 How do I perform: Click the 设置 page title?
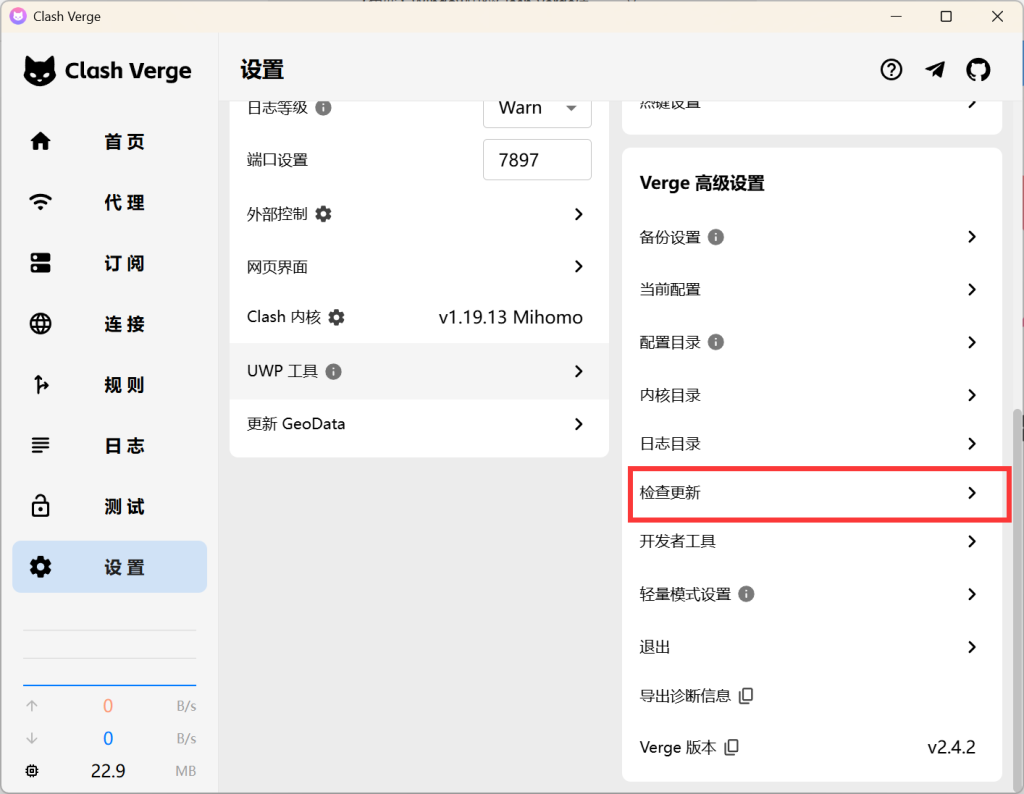[x=262, y=70]
